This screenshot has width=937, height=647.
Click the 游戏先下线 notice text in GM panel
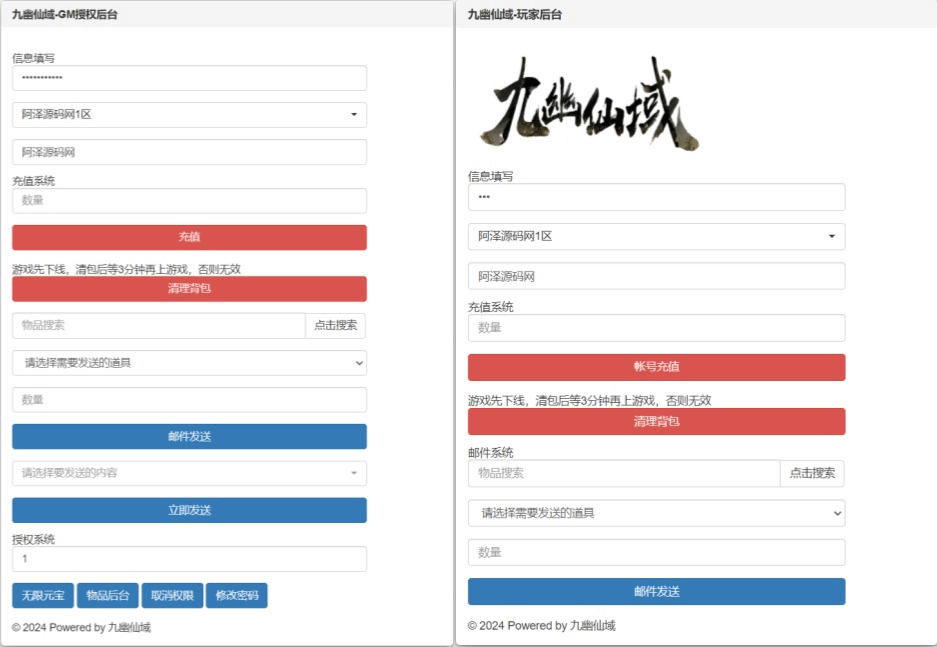126,269
